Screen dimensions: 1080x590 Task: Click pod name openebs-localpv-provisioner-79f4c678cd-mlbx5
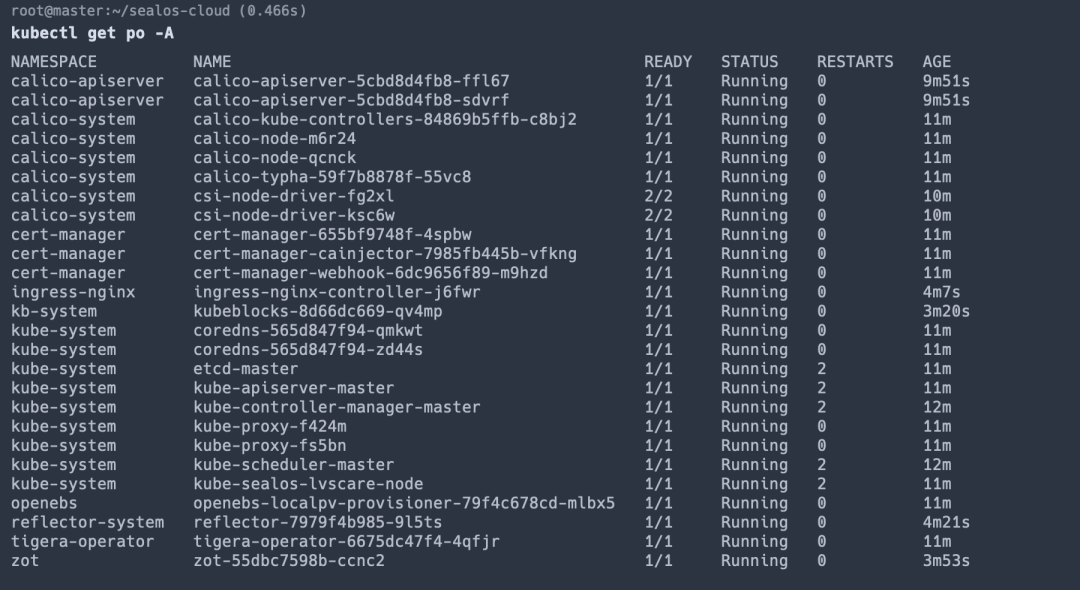(404, 503)
